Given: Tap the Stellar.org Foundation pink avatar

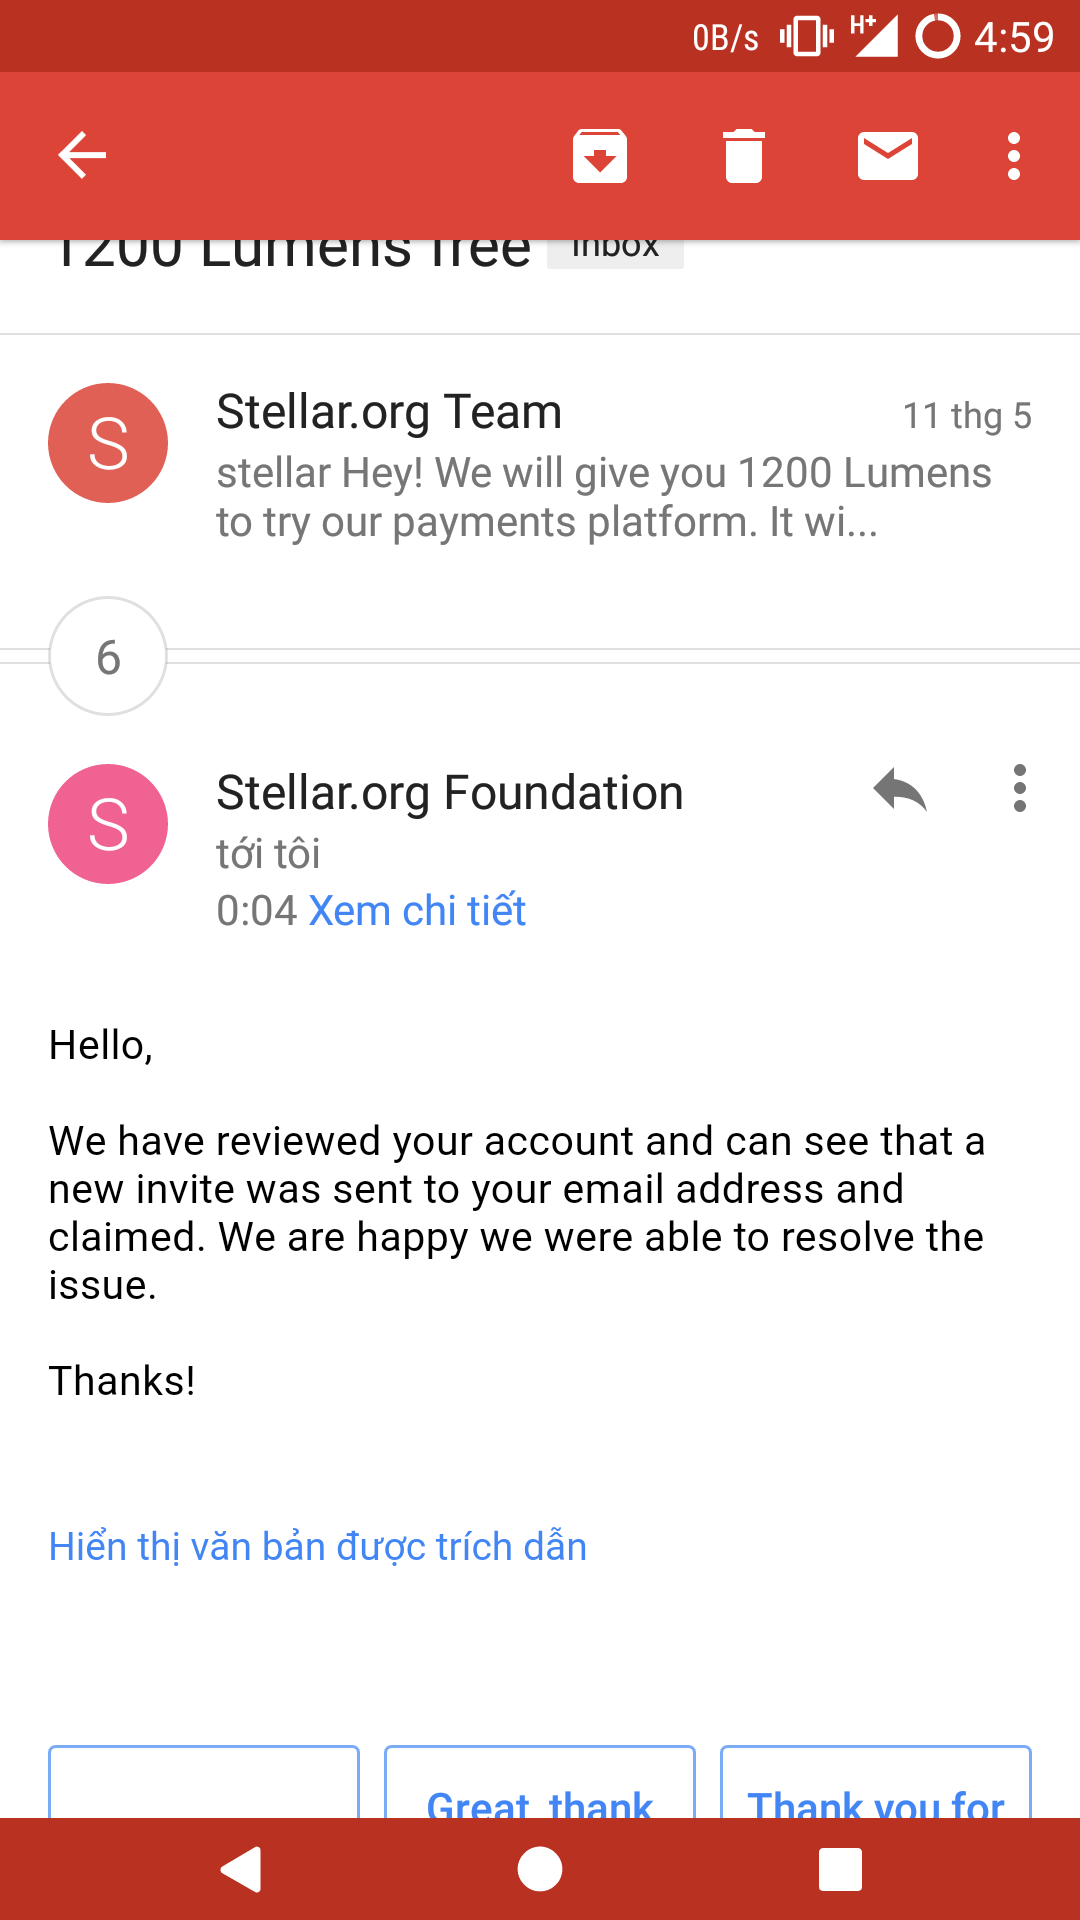Looking at the screenshot, I should click(x=108, y=824).
